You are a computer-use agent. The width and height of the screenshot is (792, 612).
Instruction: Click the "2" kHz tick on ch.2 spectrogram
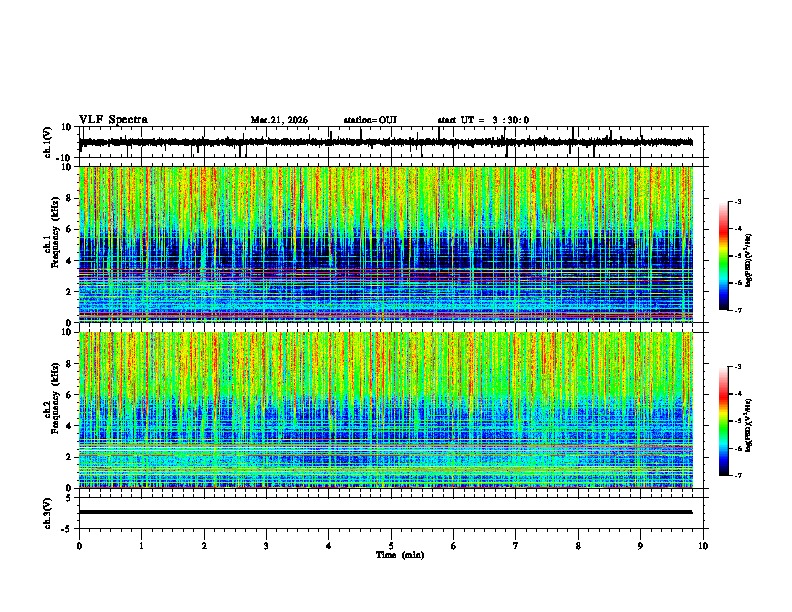[x=69, y=457]
